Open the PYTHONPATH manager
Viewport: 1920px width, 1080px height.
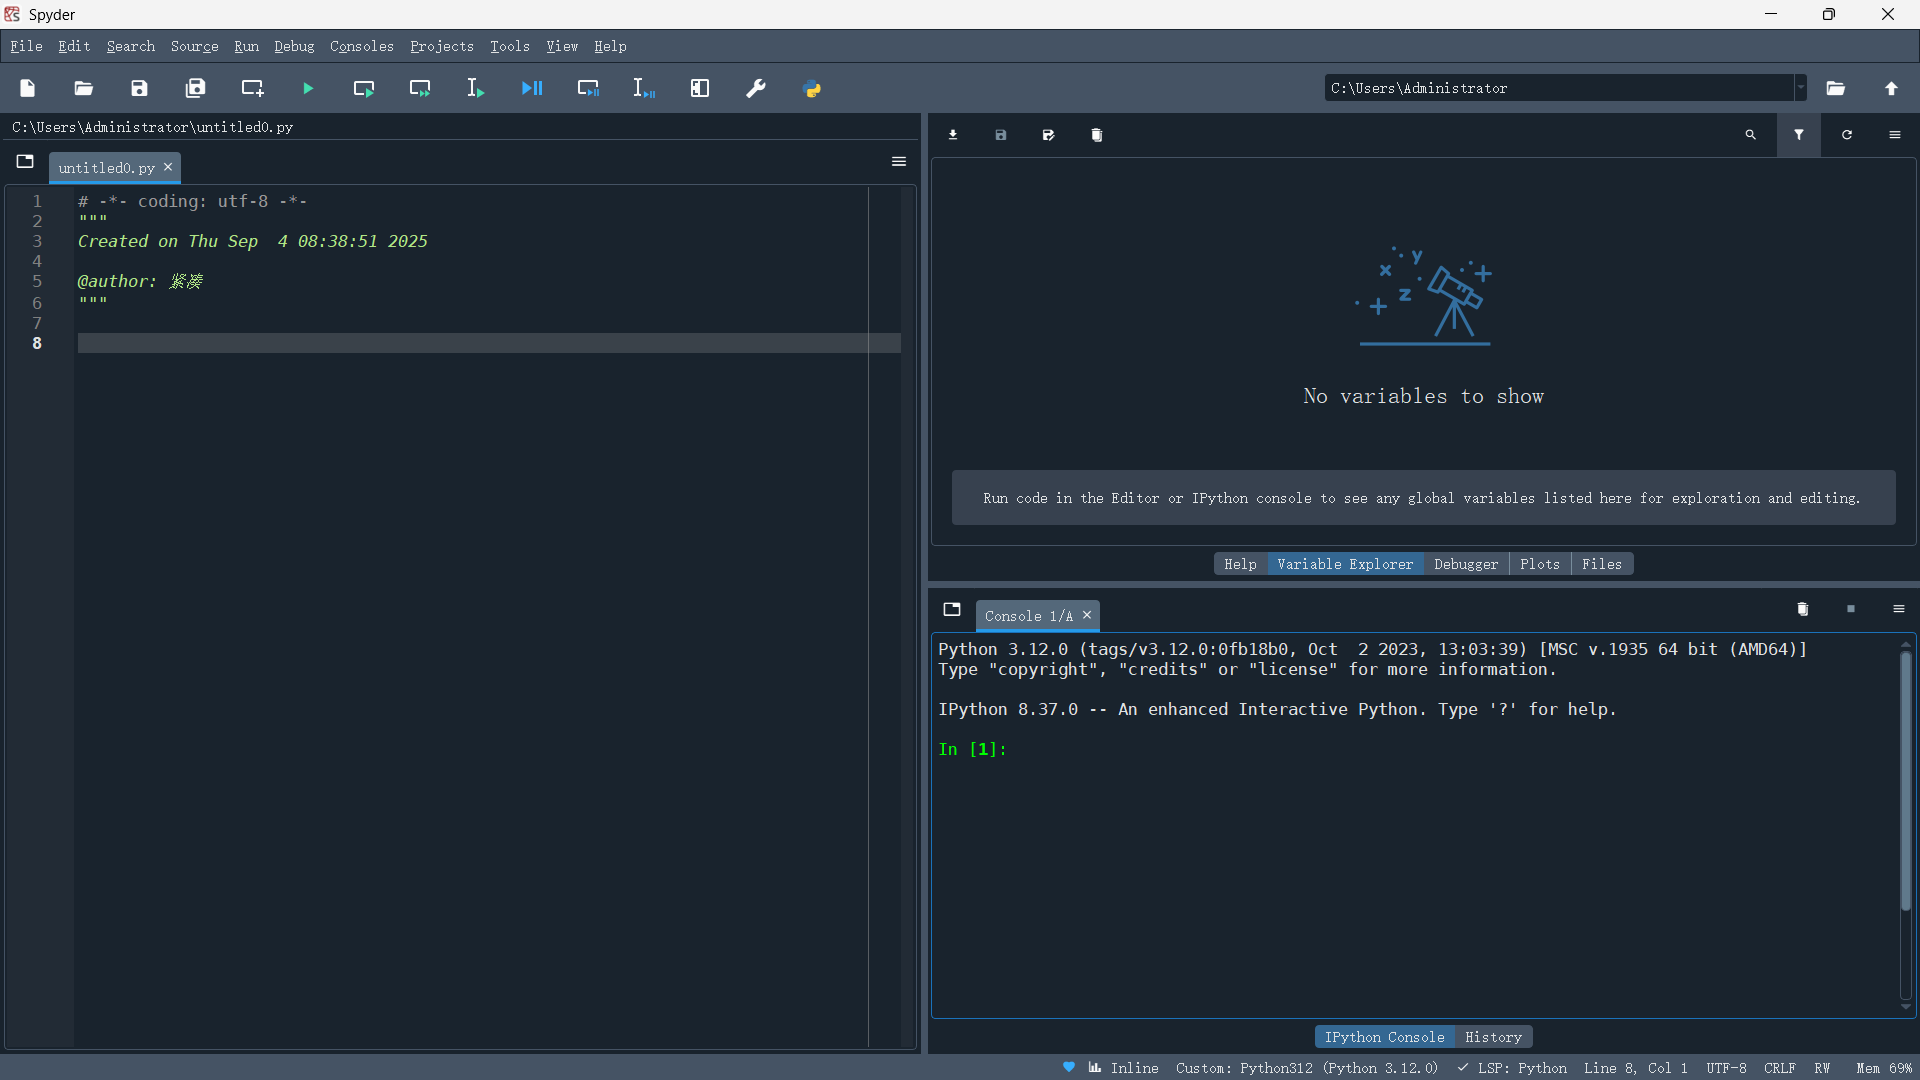coord(813,88)
